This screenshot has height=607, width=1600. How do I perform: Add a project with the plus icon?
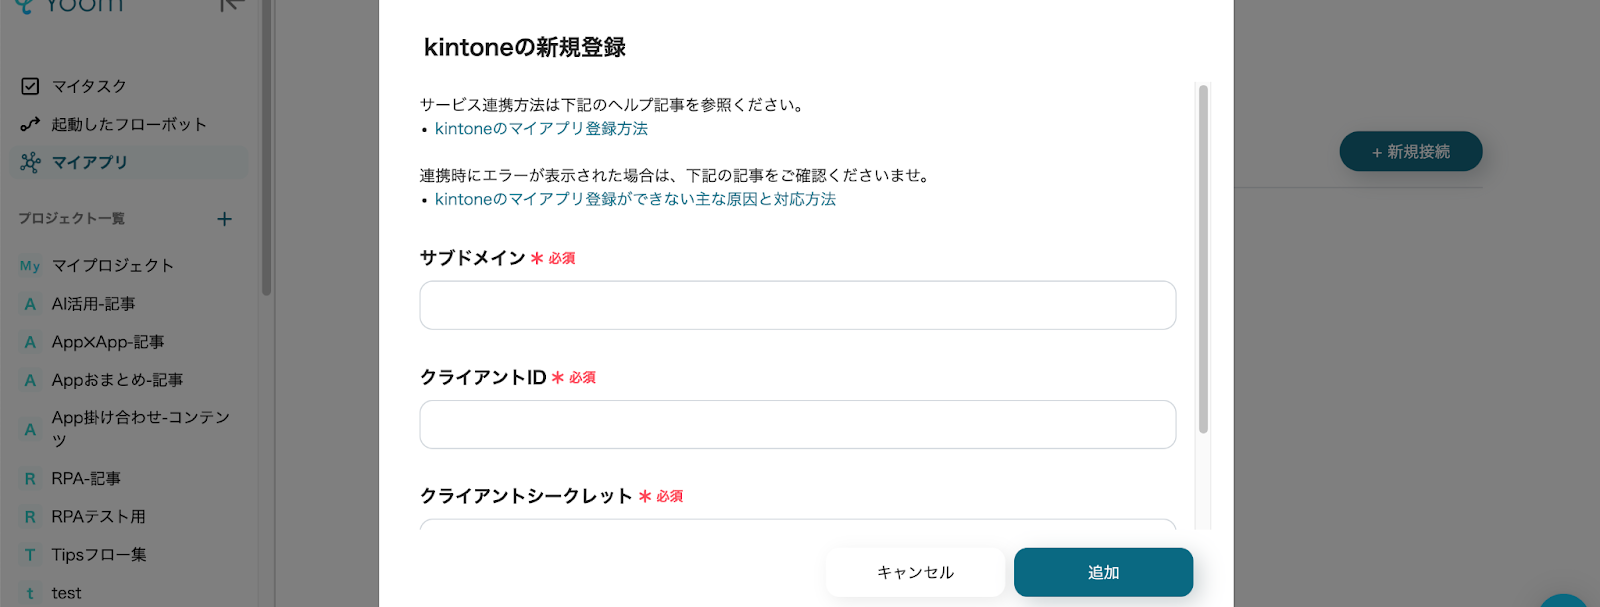point(224,219)
